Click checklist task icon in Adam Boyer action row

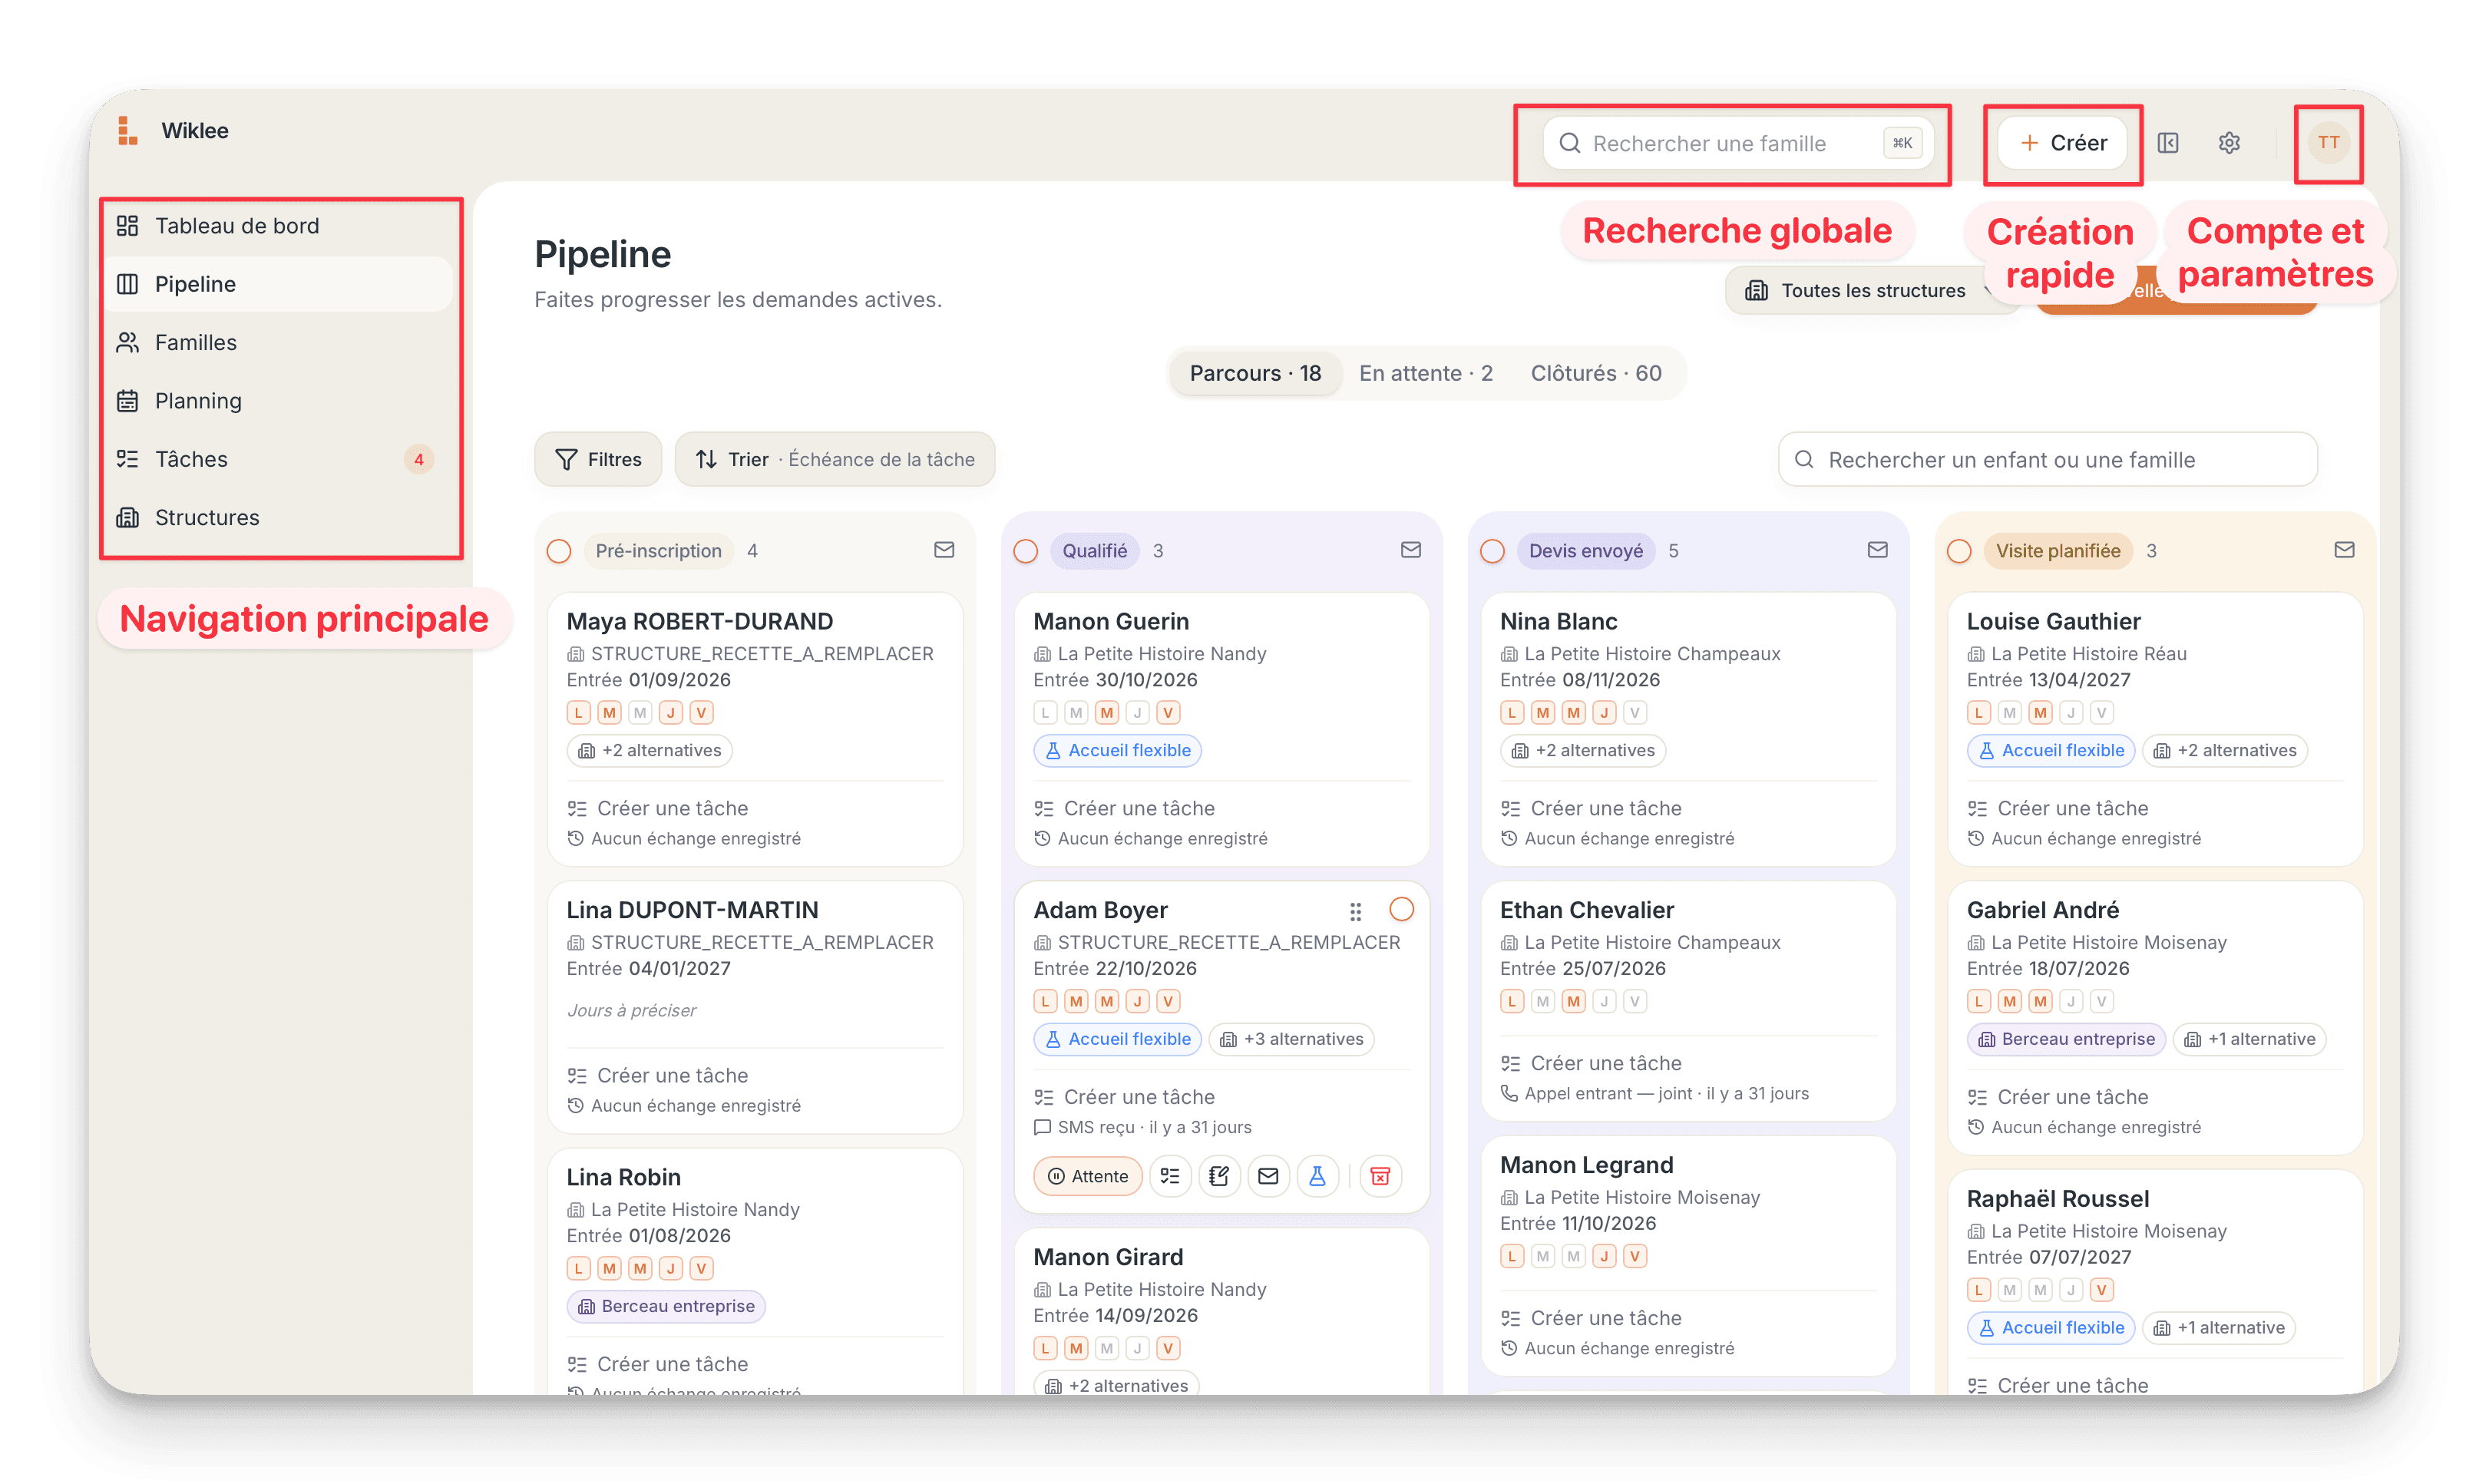pos(1170,1176)
